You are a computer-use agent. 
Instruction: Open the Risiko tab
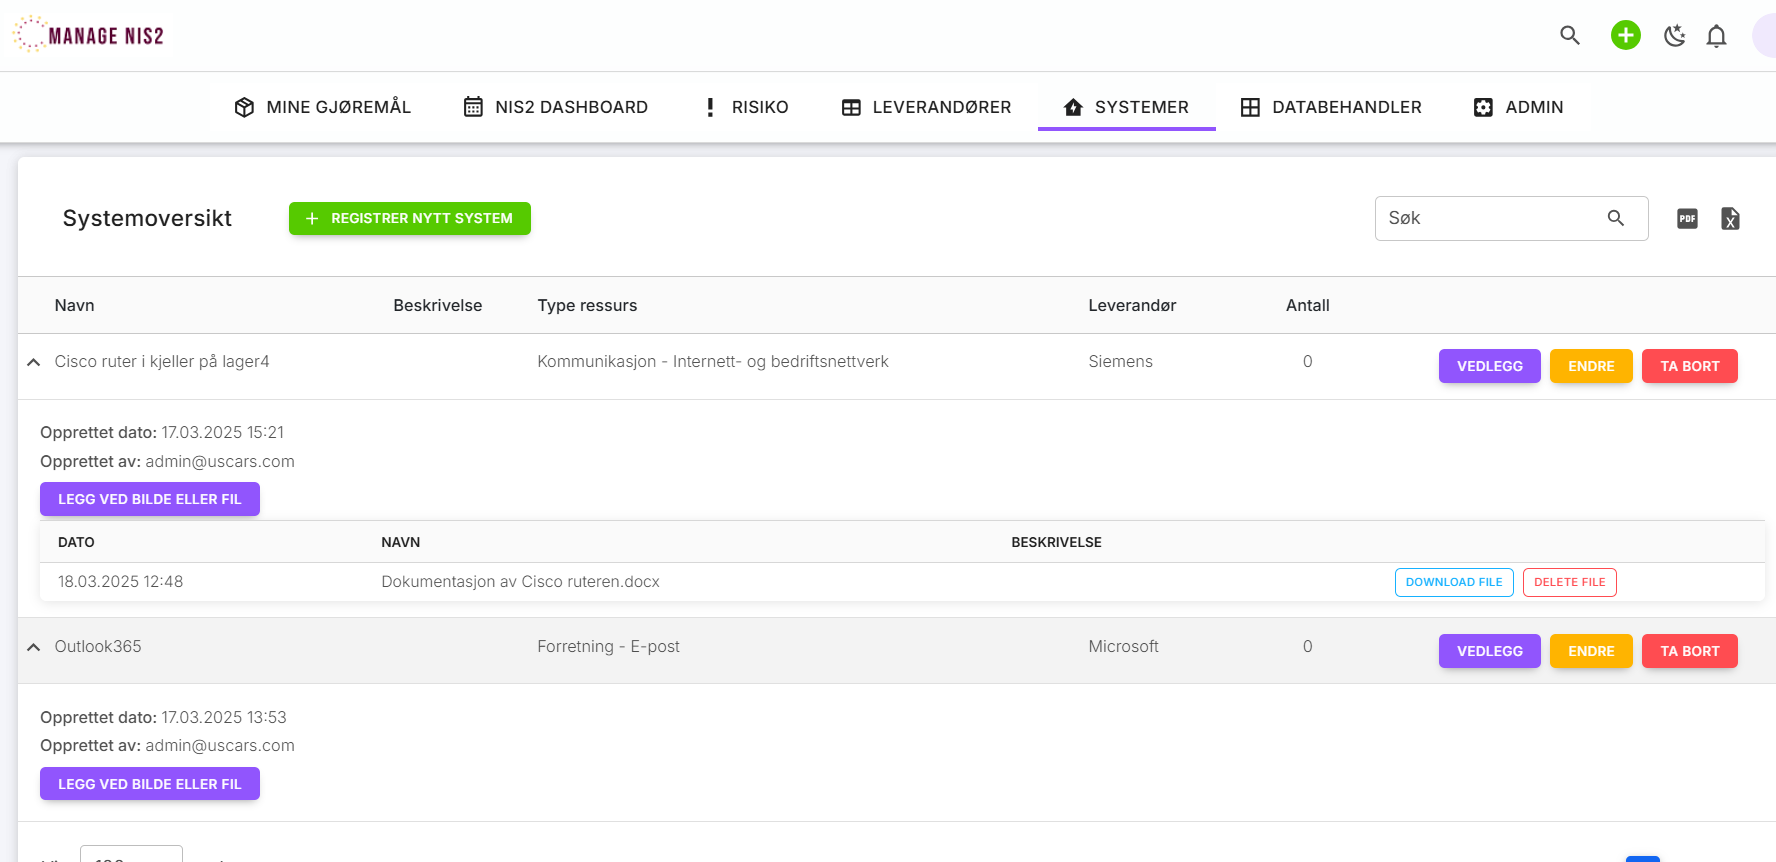click(746, 107)
